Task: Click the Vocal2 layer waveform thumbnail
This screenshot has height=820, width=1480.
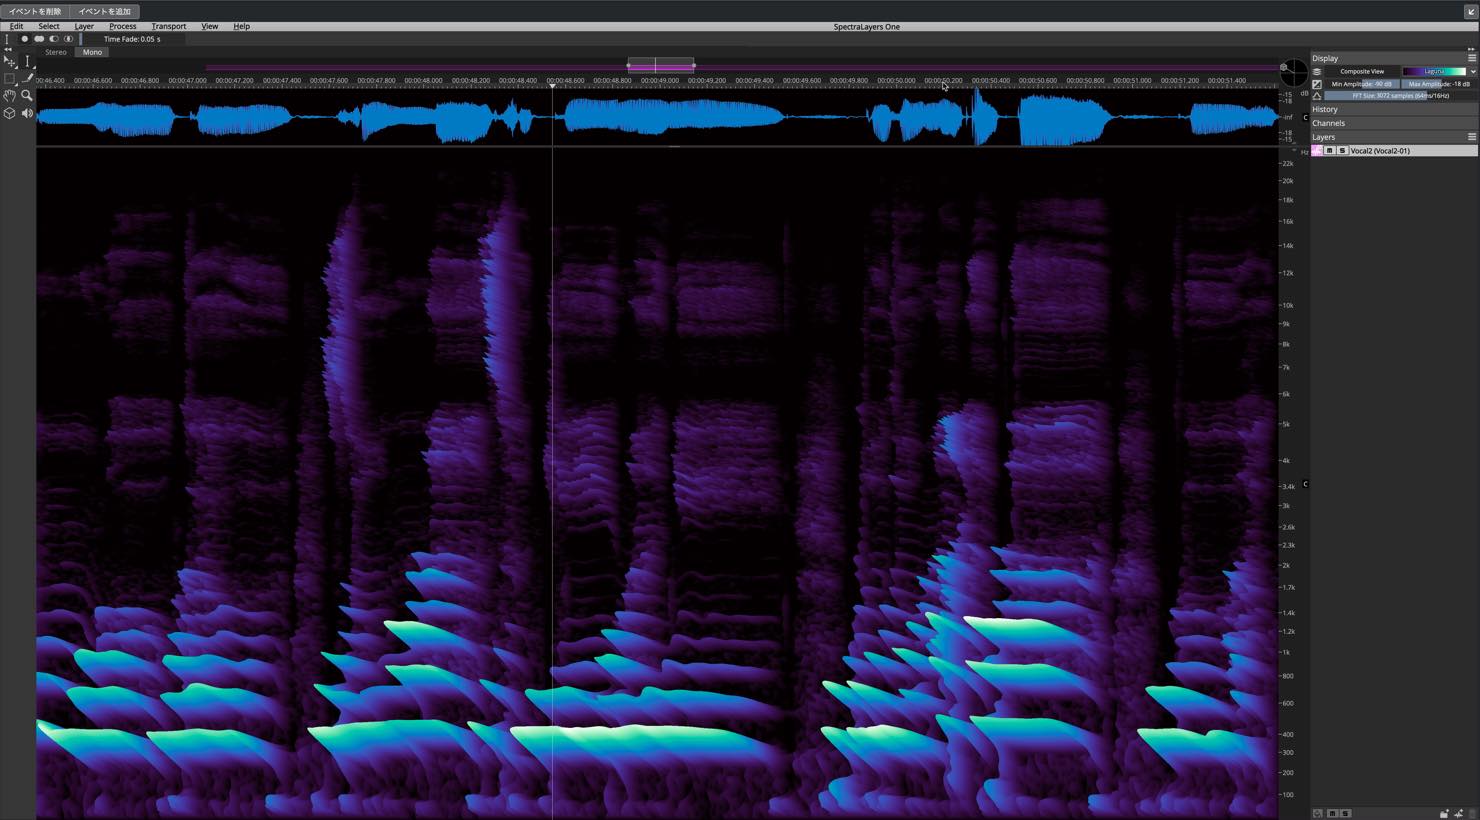Action: [x=1317, y=151]
